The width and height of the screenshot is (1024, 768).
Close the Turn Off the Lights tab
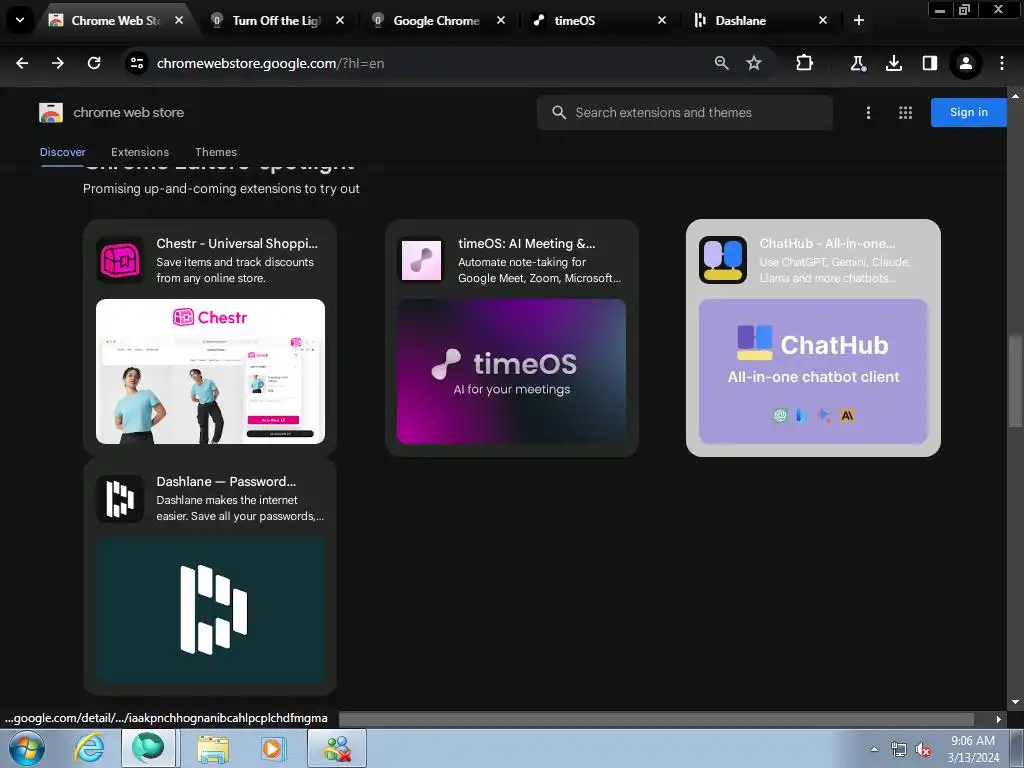tap(340, 20)
